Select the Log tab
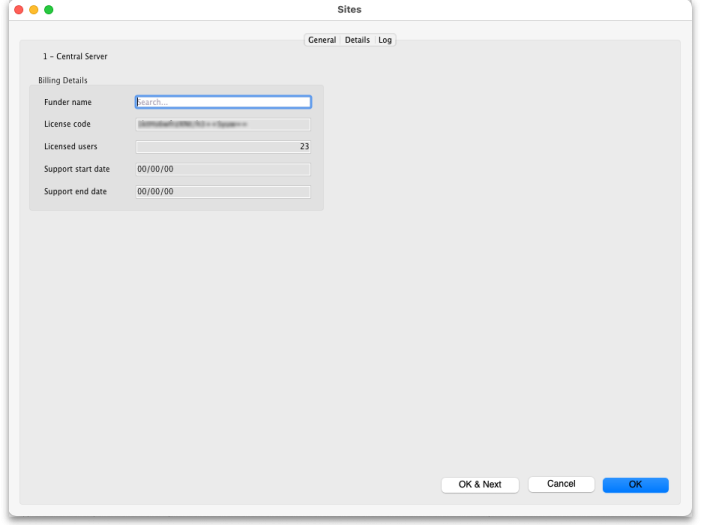This screenshot has width=701, height=525. pyautogui.click(x=385, y=40)
